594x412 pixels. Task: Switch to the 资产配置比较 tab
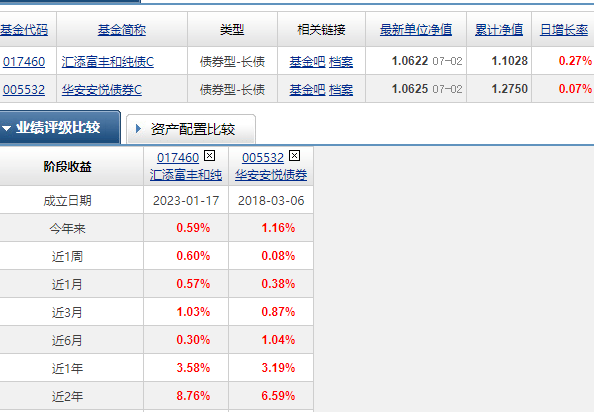(x=191, y=129)
